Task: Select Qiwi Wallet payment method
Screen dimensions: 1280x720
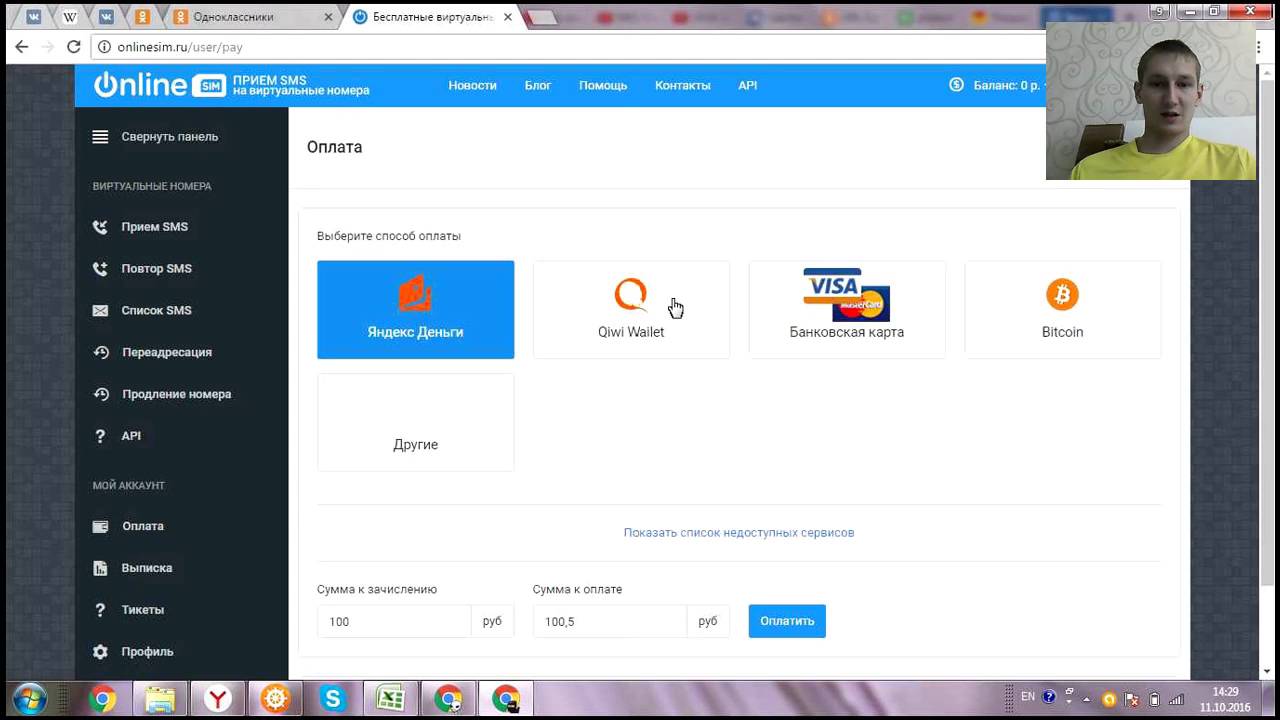Action: [x=631, y=310]
